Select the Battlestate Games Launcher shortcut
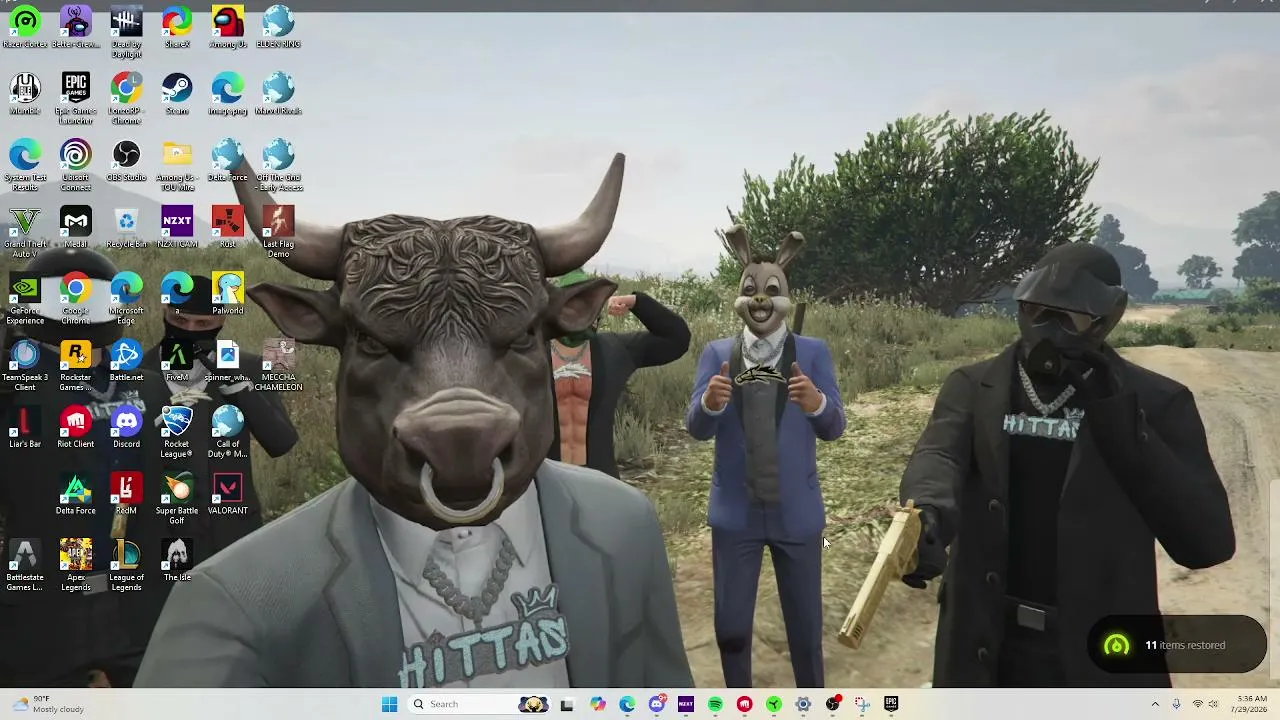 coord(25,566)
